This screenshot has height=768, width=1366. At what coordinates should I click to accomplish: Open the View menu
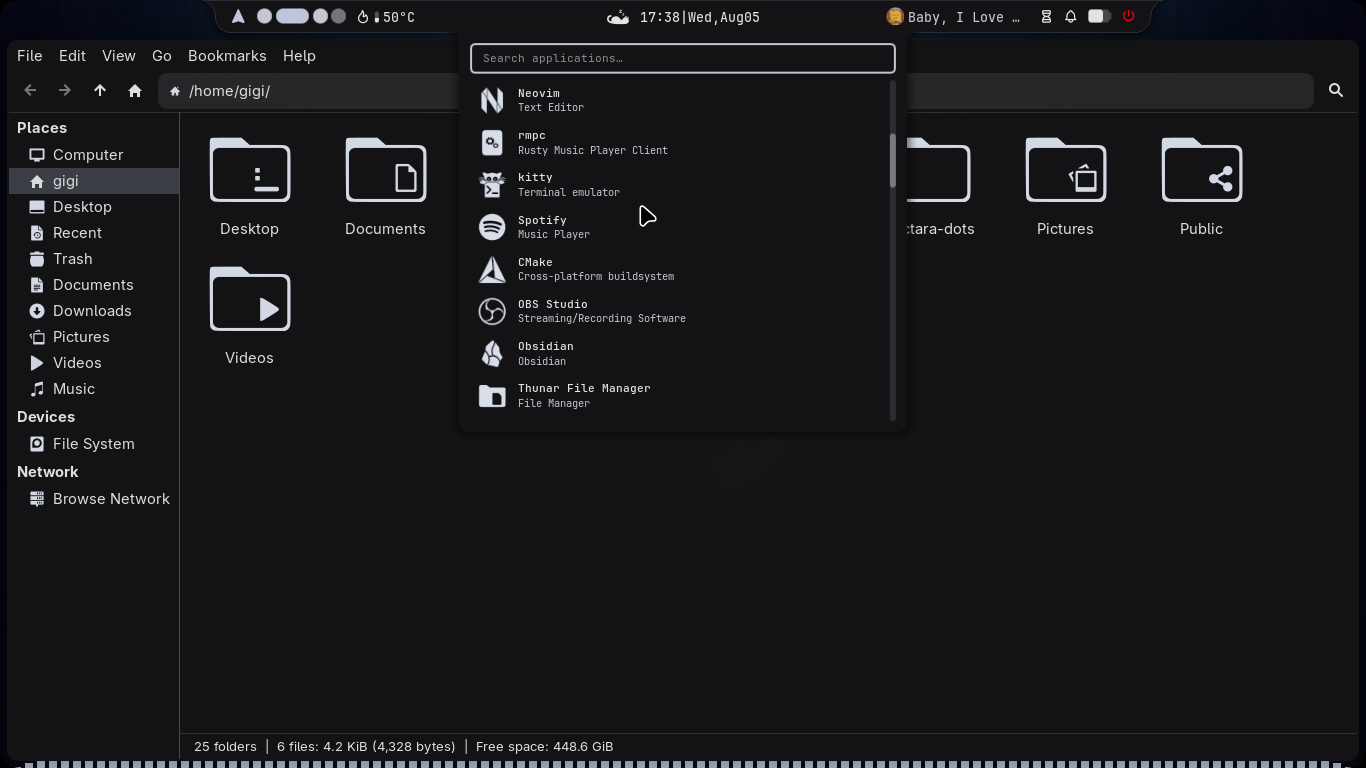[118, 56]
